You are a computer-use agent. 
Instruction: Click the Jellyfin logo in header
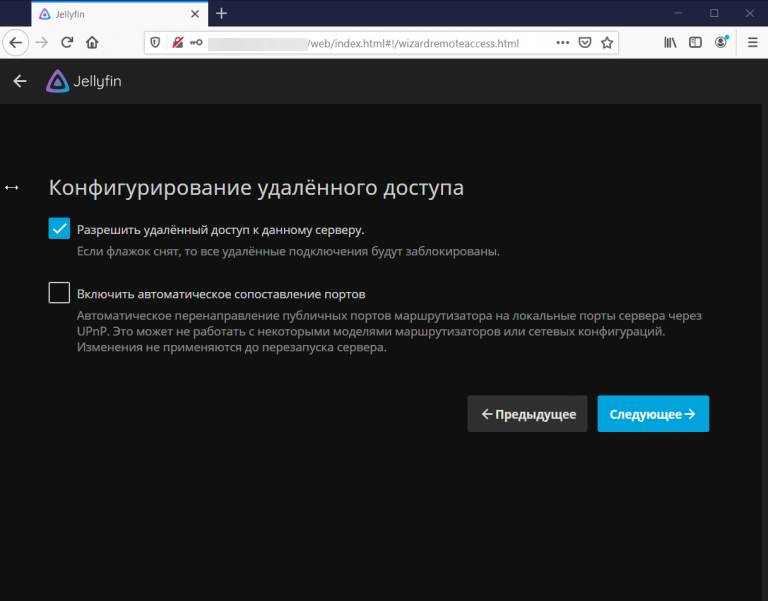pyautogui.click(x=84, y=81)
